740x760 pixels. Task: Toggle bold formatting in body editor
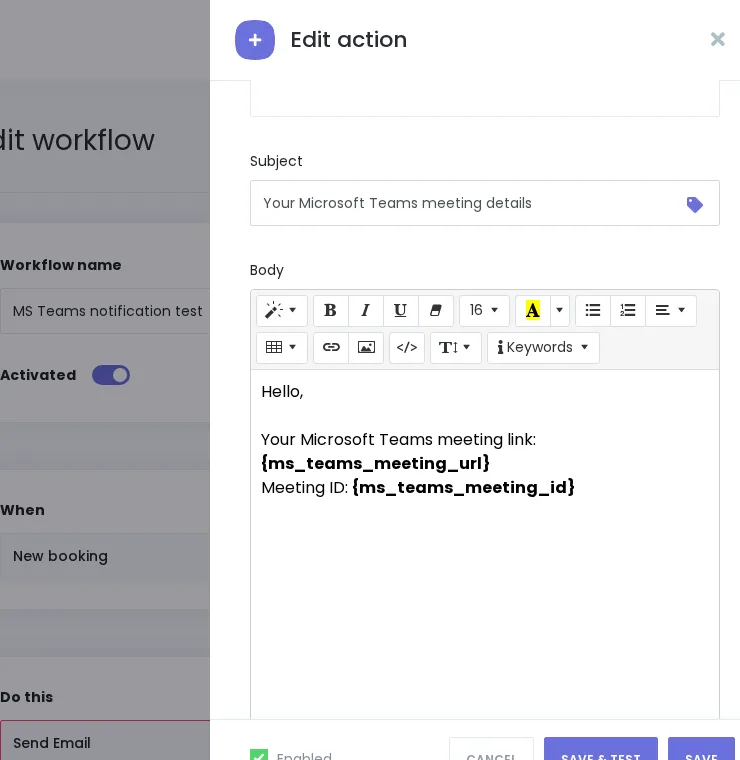[331, 310]
